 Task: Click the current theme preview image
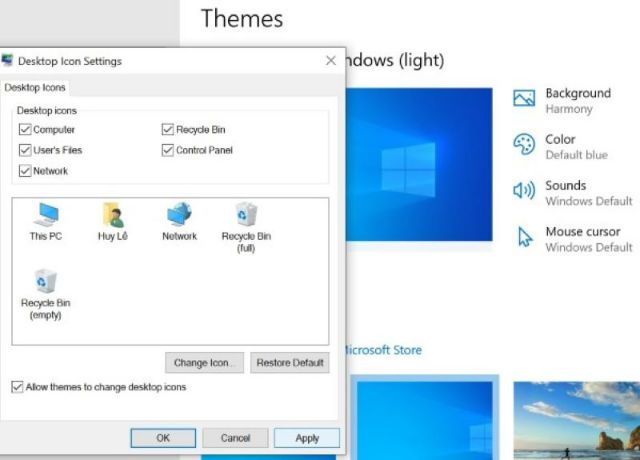tap(419, 164)
